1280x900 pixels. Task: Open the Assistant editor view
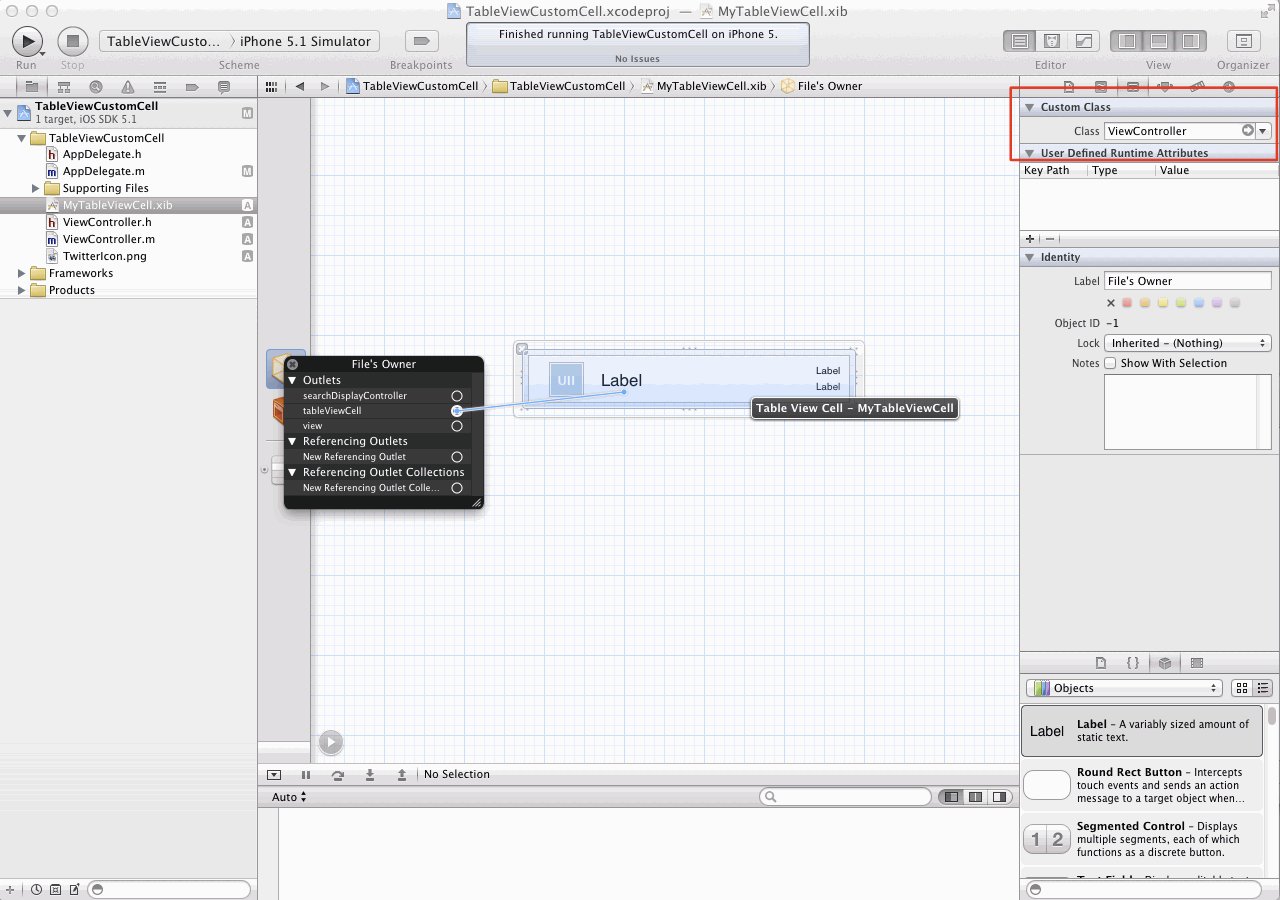point(1051,41)
